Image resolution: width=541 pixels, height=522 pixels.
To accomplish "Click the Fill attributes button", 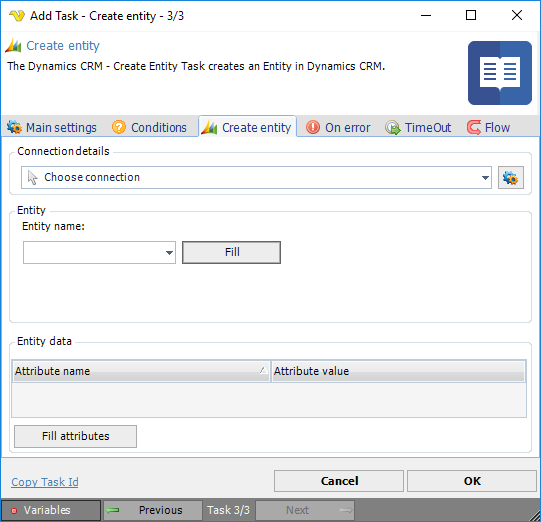I will [x=75, y=436].
